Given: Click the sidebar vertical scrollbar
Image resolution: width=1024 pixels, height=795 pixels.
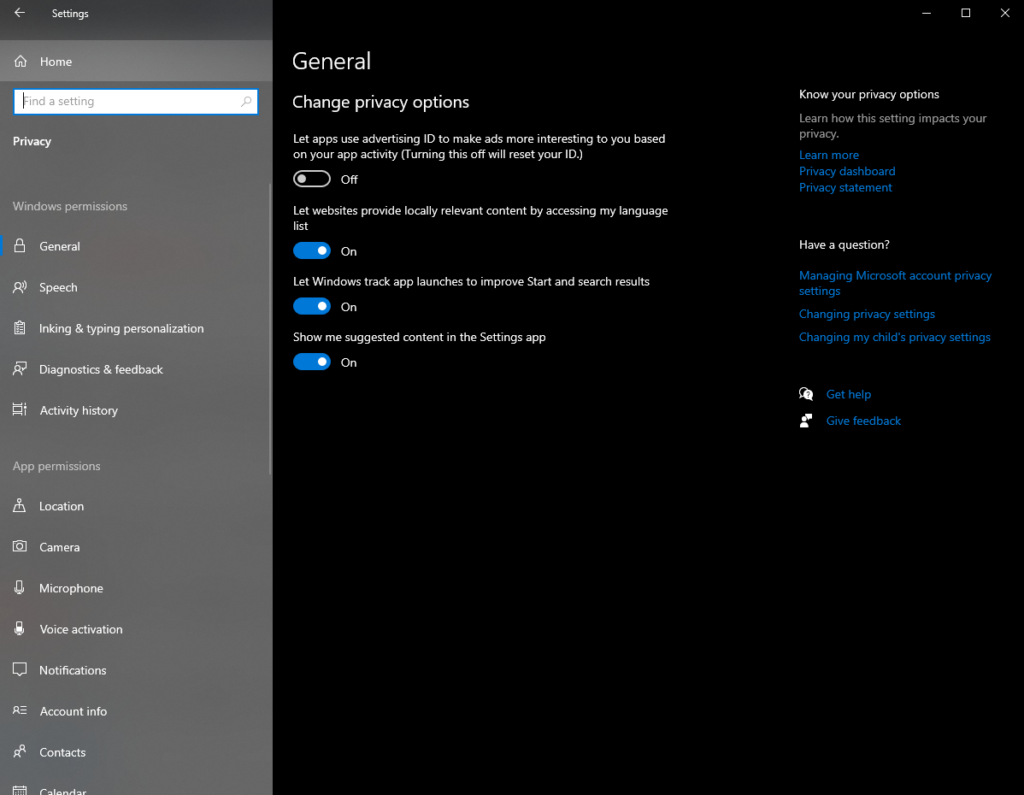Looking at the screenshot, I should tap(270, 329).
